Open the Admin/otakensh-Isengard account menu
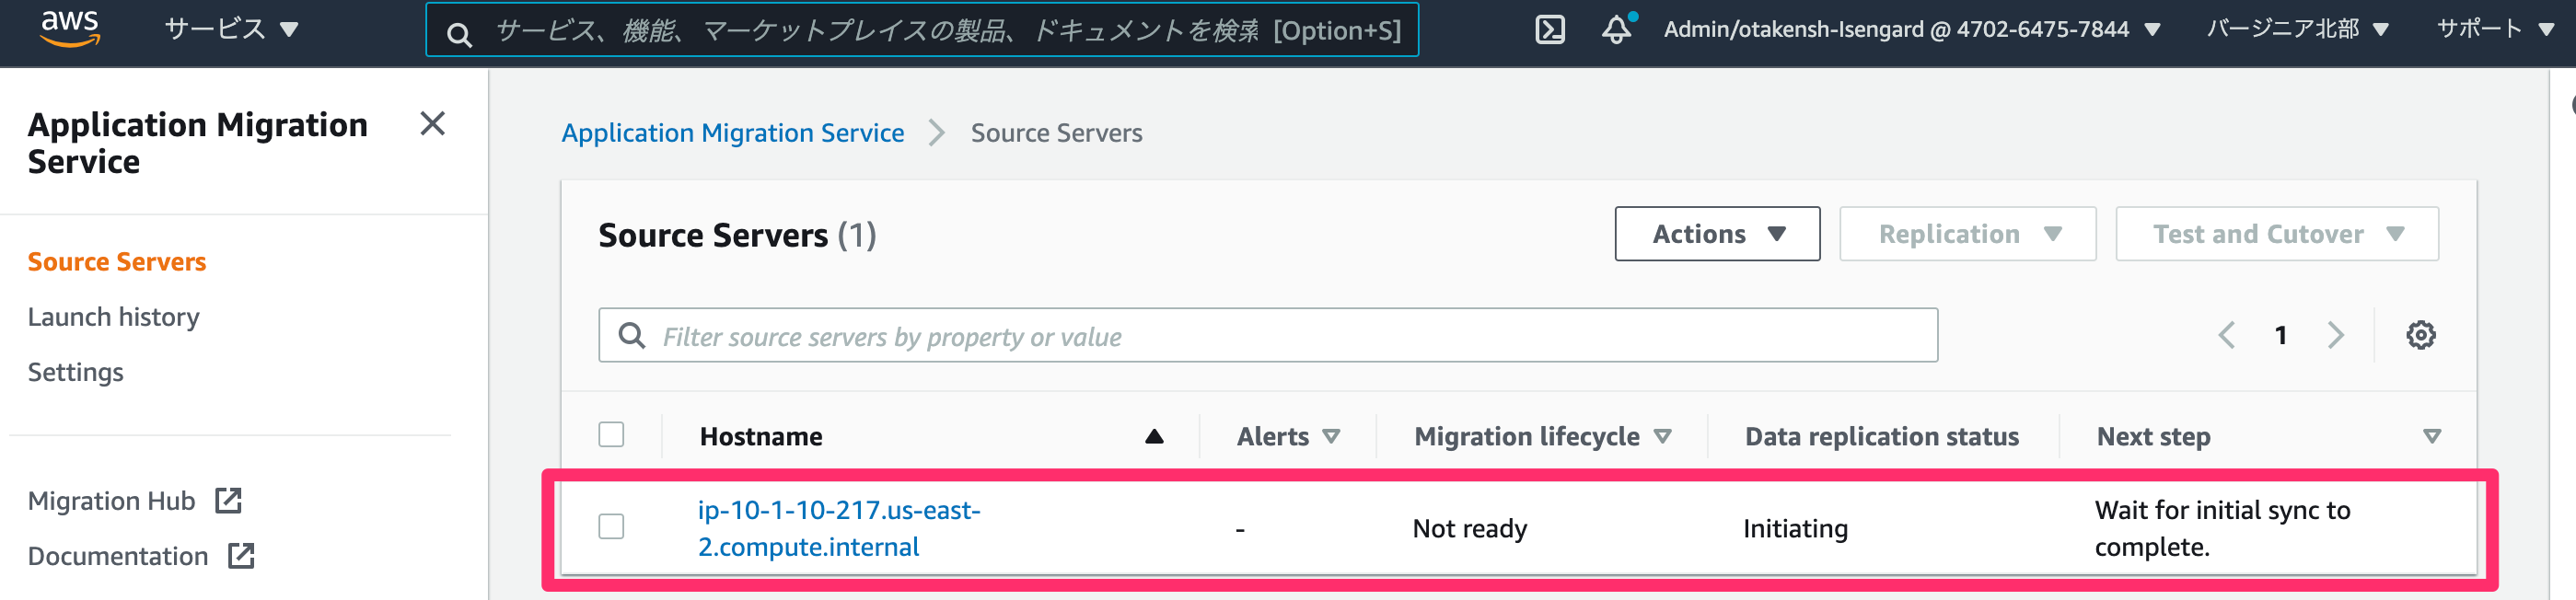Screen dimensions: 2576x600 pos(1912,29)
